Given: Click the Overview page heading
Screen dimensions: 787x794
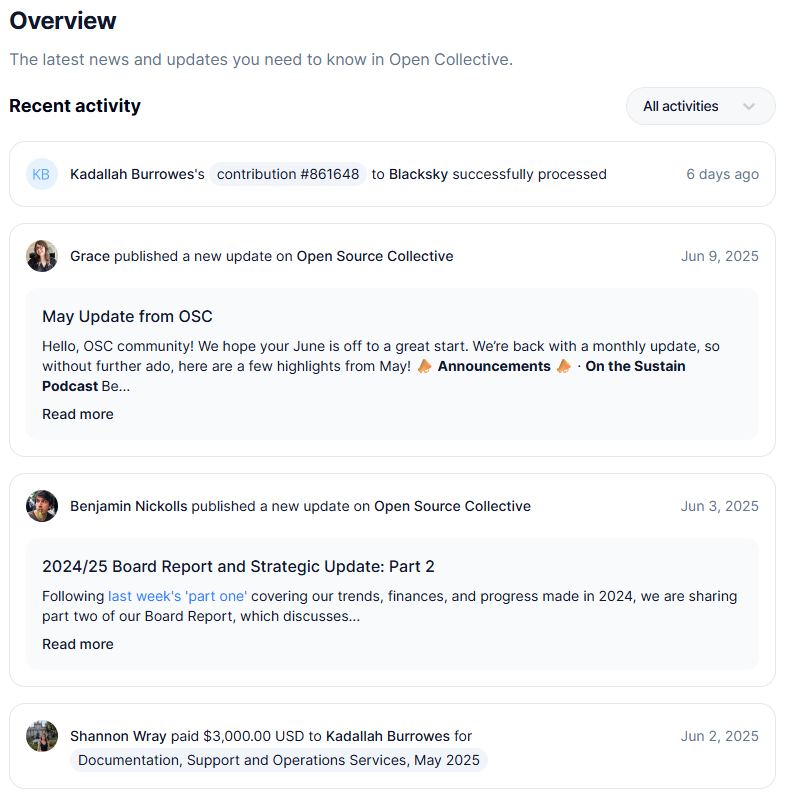Looking at the screenshot, I should tap(63, 21).
